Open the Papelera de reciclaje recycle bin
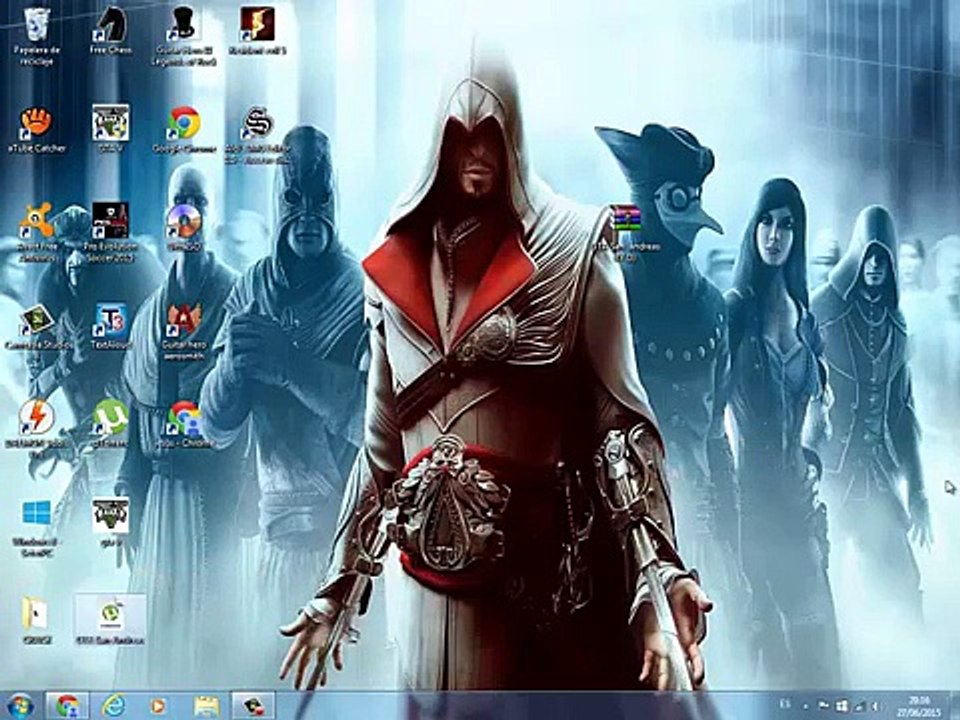 [37, 36]
